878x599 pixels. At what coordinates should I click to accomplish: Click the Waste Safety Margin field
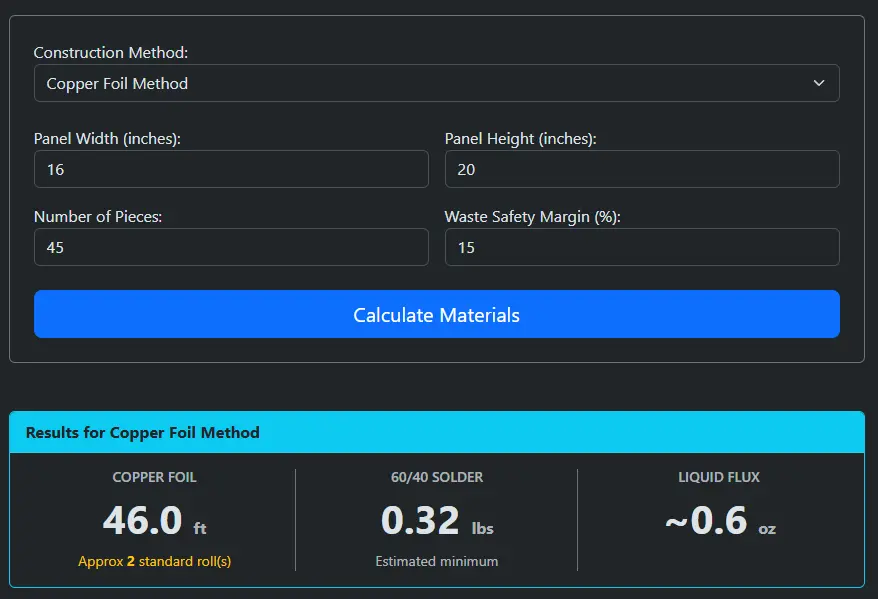point(641,247)
